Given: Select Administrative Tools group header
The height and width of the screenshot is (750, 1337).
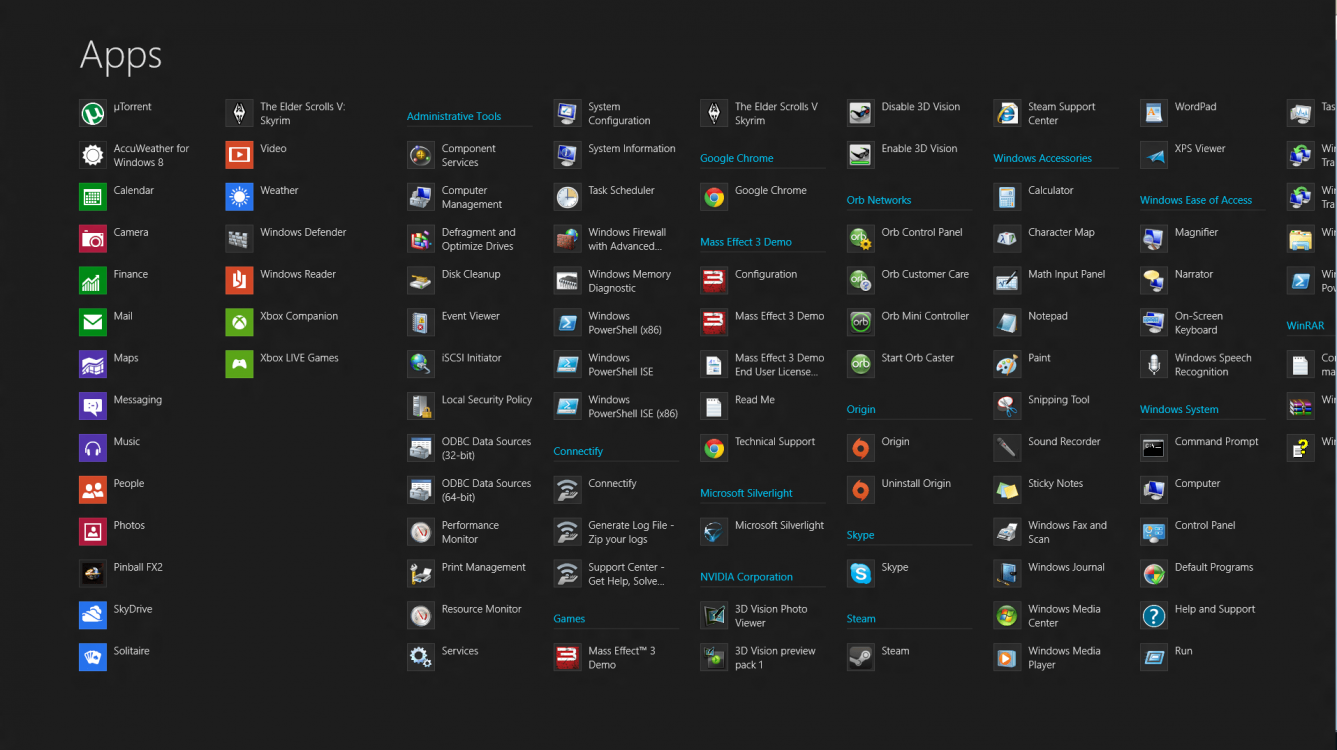Looking at the screenshot, I should point(454,117).
